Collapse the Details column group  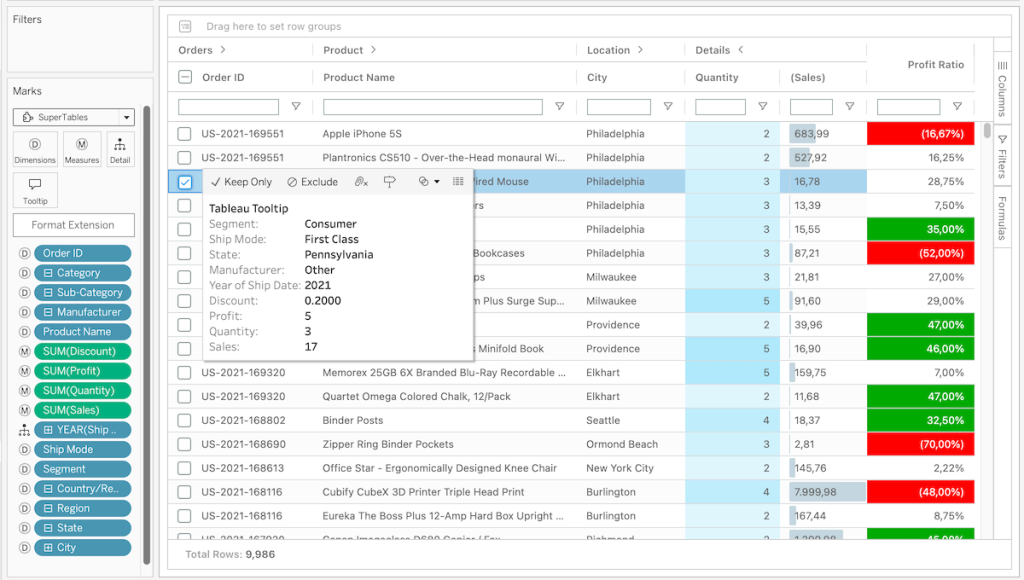click(741, 50)
